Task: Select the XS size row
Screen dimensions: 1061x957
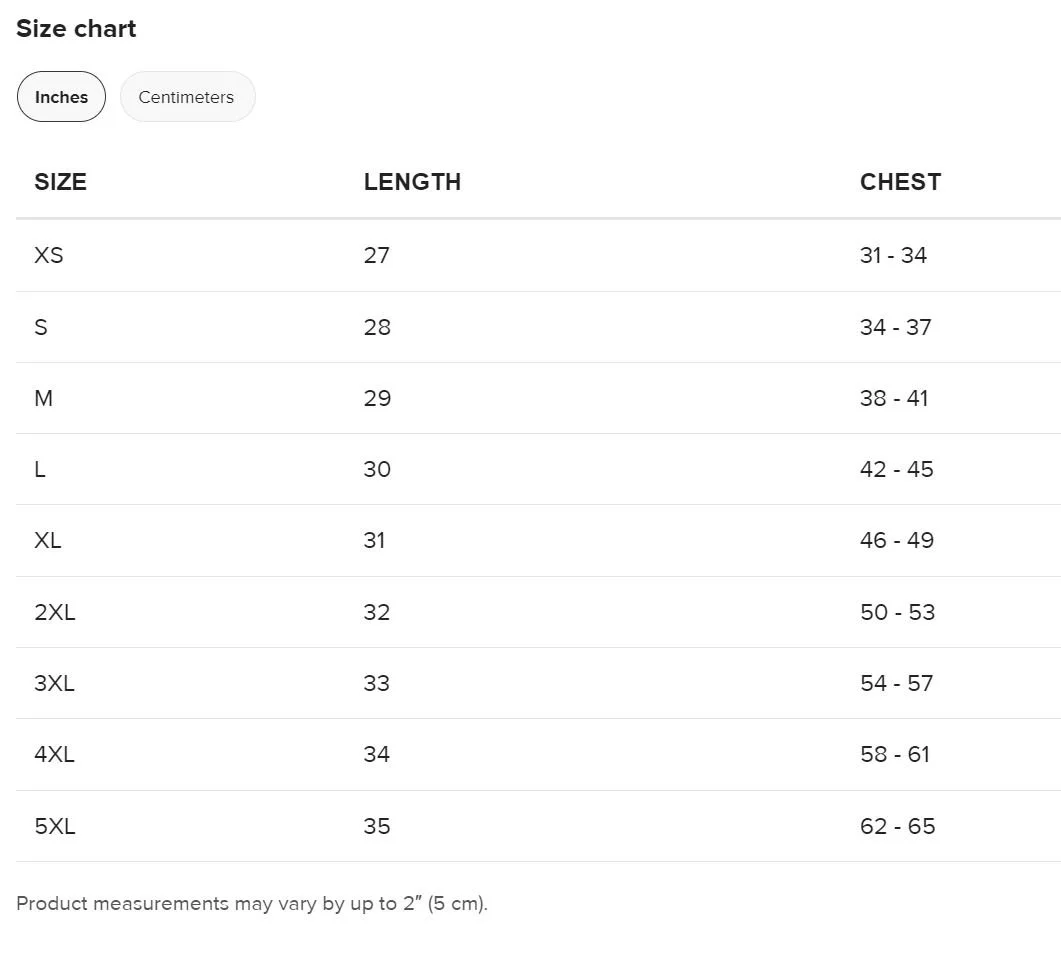Action: tap(538, 255)
